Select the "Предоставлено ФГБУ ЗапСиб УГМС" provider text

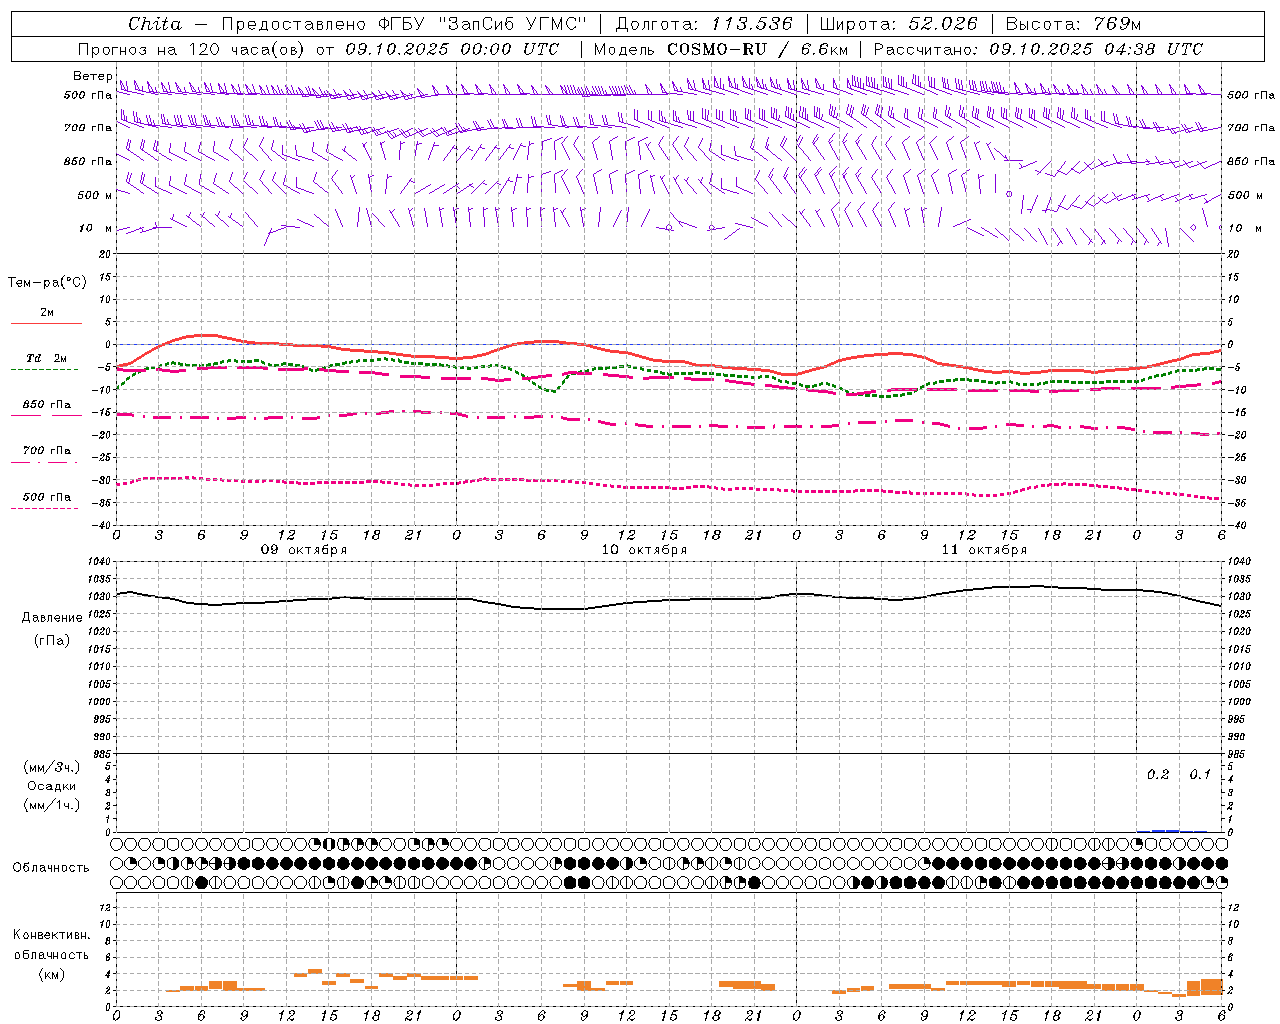[x=404, y=24]
